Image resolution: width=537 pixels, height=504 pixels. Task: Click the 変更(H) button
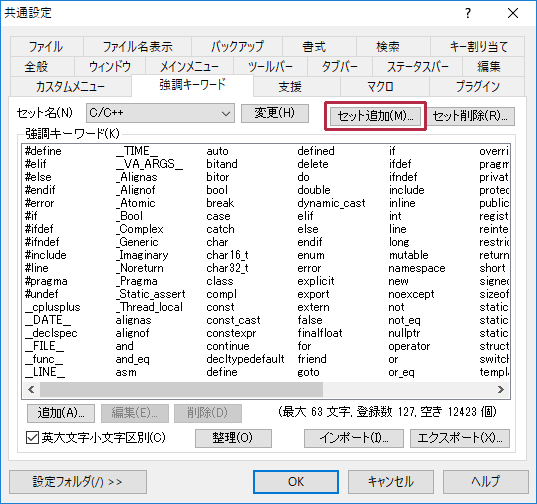tap(275, 113)
